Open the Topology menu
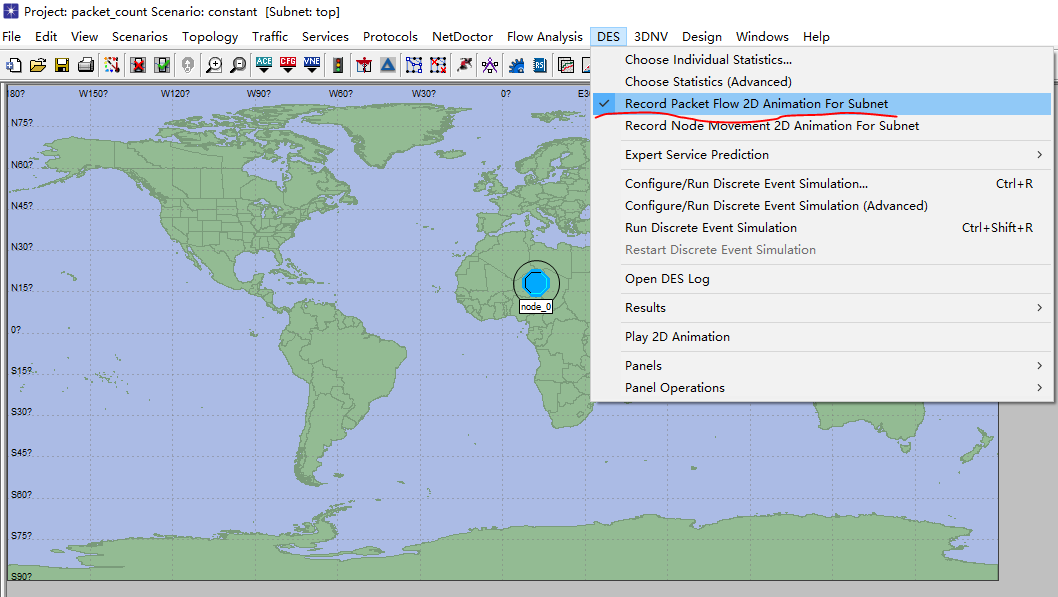1058x597 pixels. click(x=209, y=36)
